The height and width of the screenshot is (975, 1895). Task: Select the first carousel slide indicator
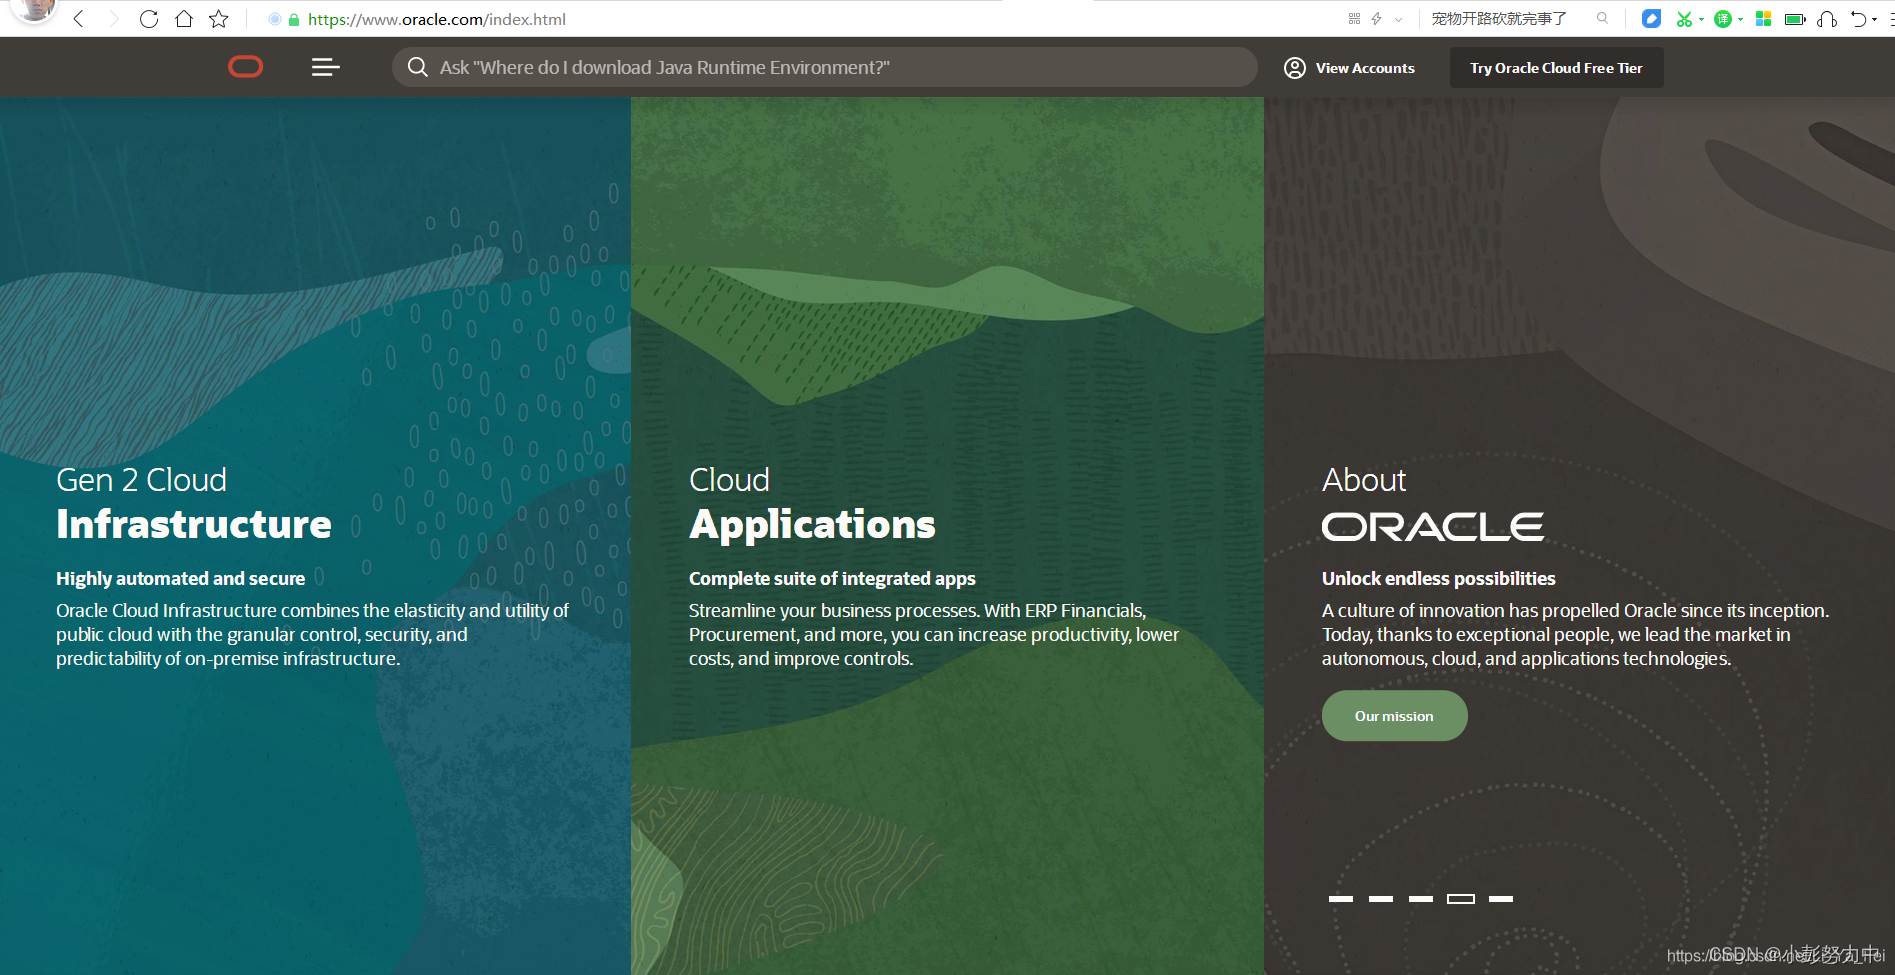(1340, 899)
